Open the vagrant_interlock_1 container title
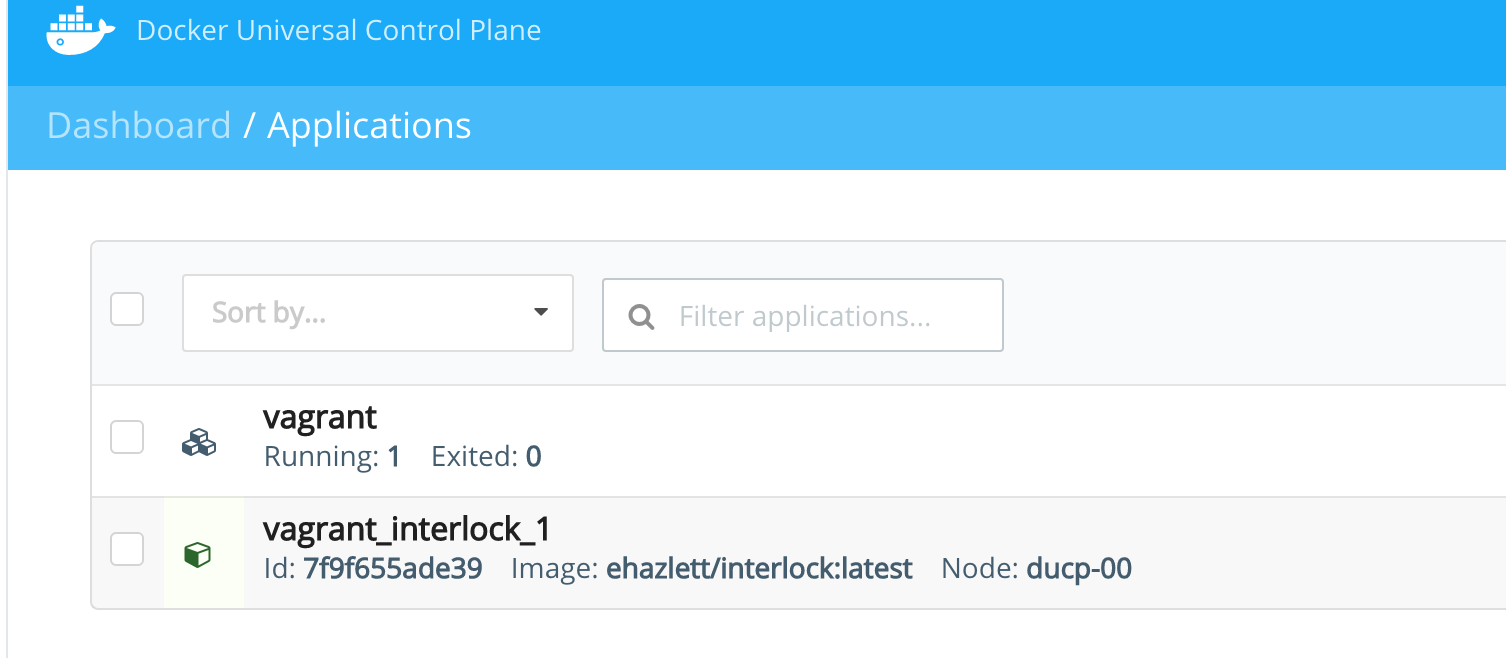Image resolution: width=1506 pixels, height=658 pixels. click(407, 528)
